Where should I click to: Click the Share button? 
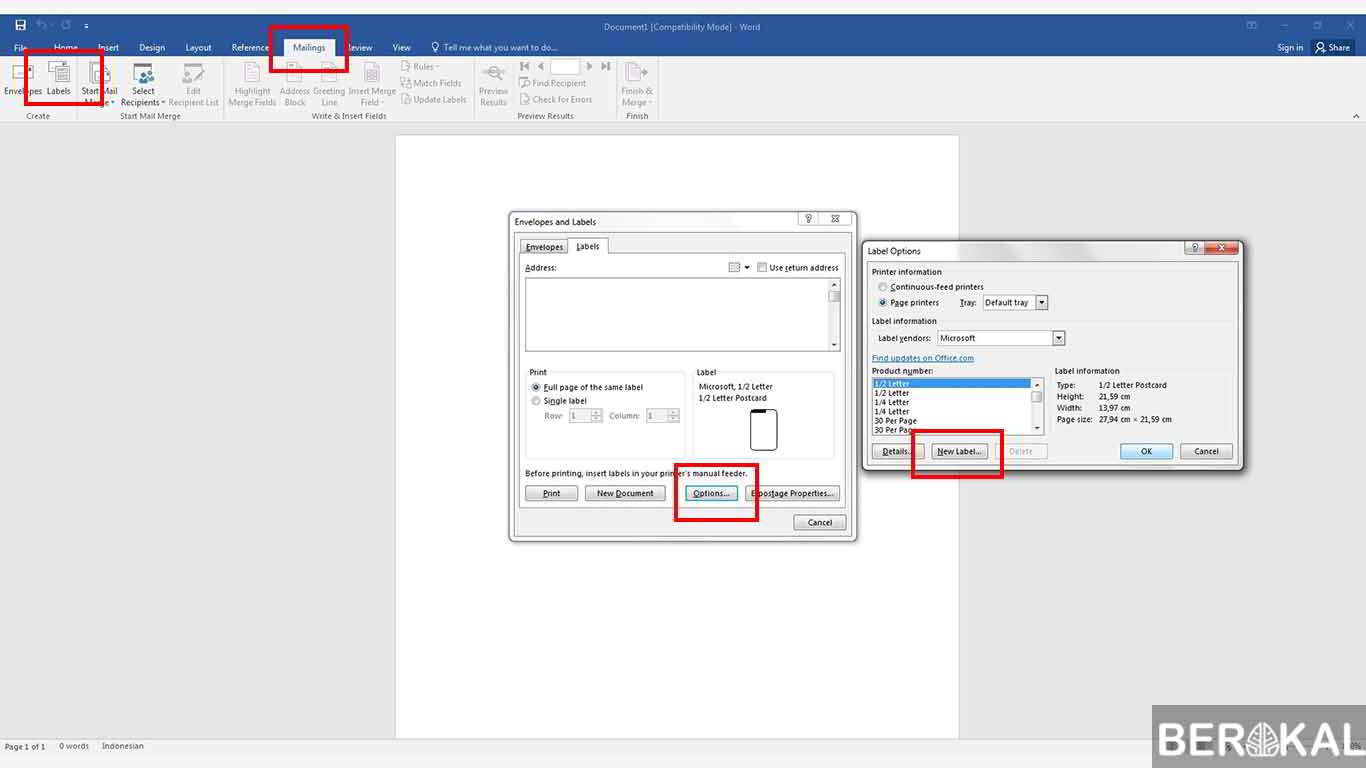1332,47
